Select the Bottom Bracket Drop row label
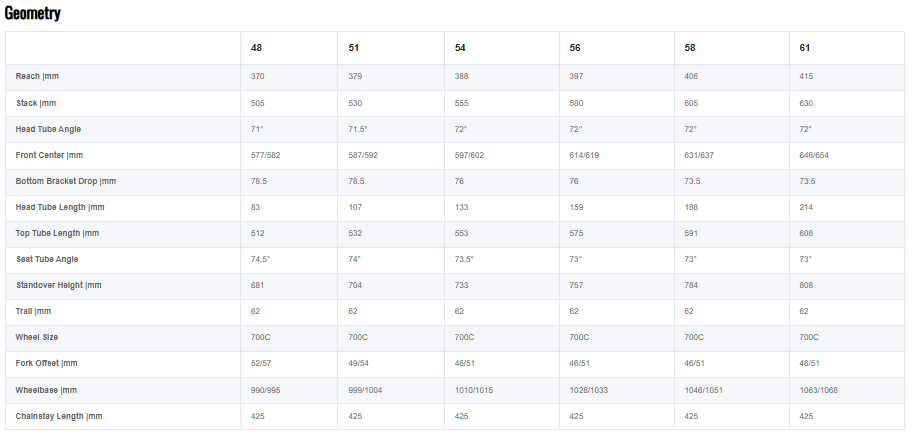 tap(66, 181)
